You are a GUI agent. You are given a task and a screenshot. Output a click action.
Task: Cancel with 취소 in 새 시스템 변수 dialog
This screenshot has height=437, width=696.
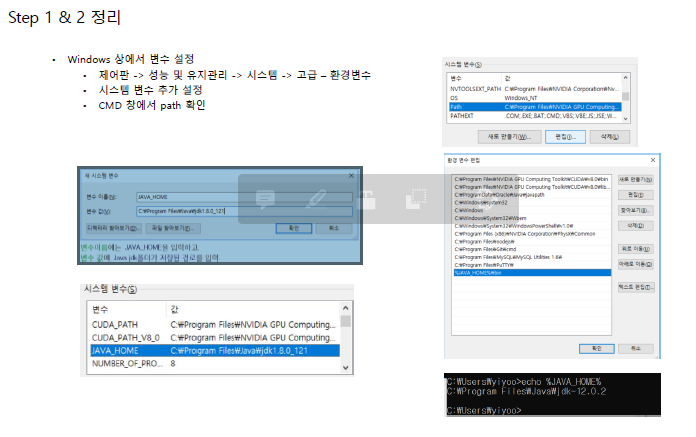tap(334, 228)
